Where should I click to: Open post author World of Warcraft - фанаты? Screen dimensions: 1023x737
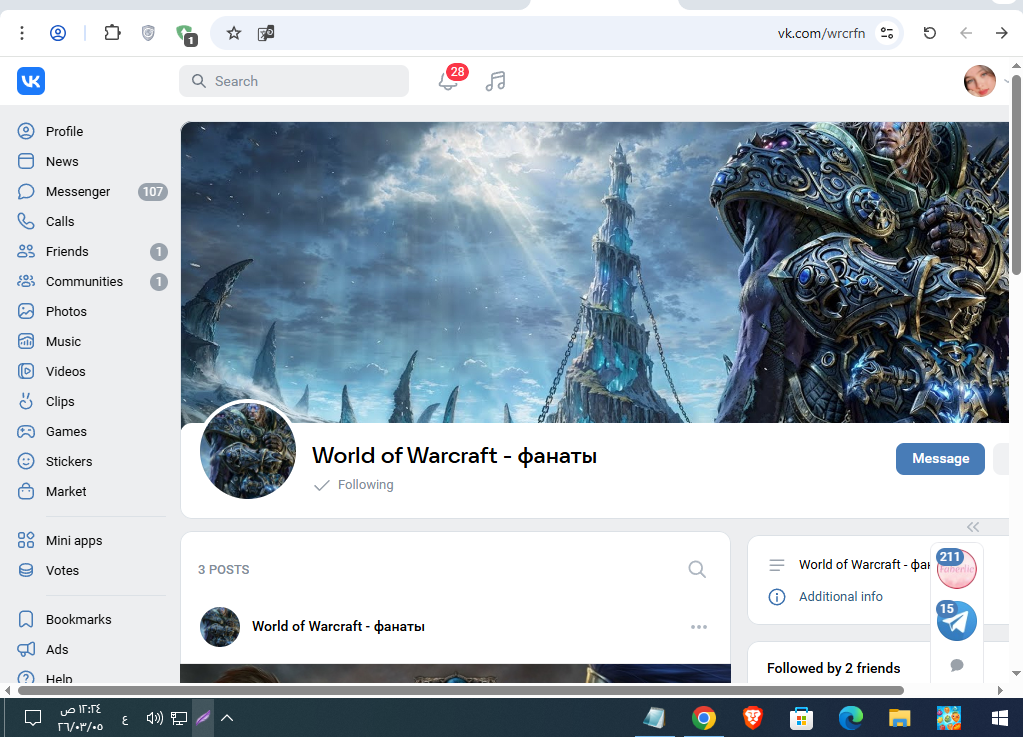click(338, 626)
